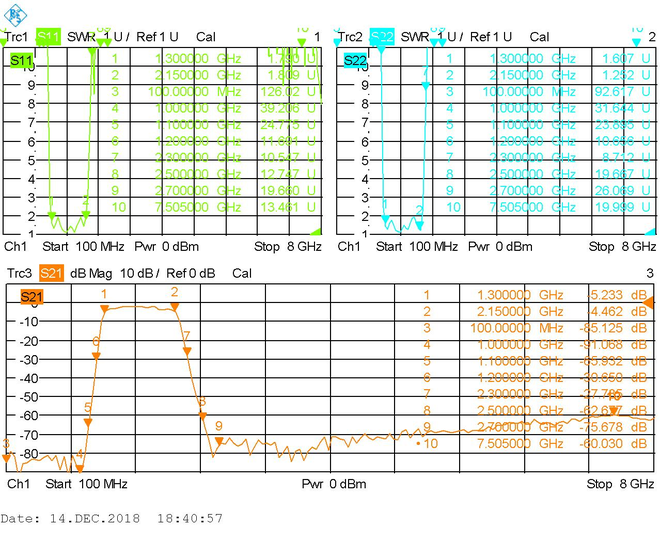Click the '39.206 U' value in S11 marker table
The height and width of the screenshot is (543, 660).
tap(288, 108)
